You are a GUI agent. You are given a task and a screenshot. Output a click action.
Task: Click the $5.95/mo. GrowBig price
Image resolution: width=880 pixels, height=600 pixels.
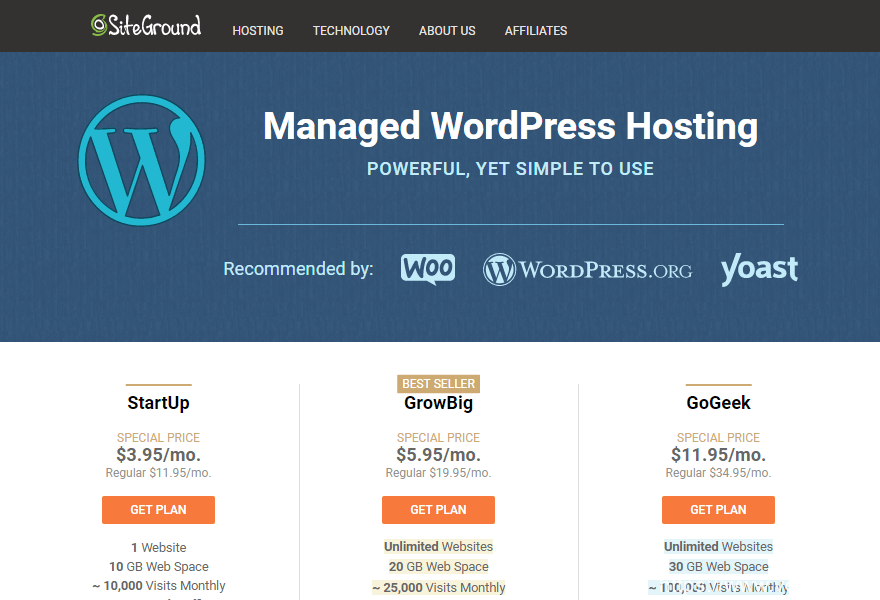[x=438, y=455]
